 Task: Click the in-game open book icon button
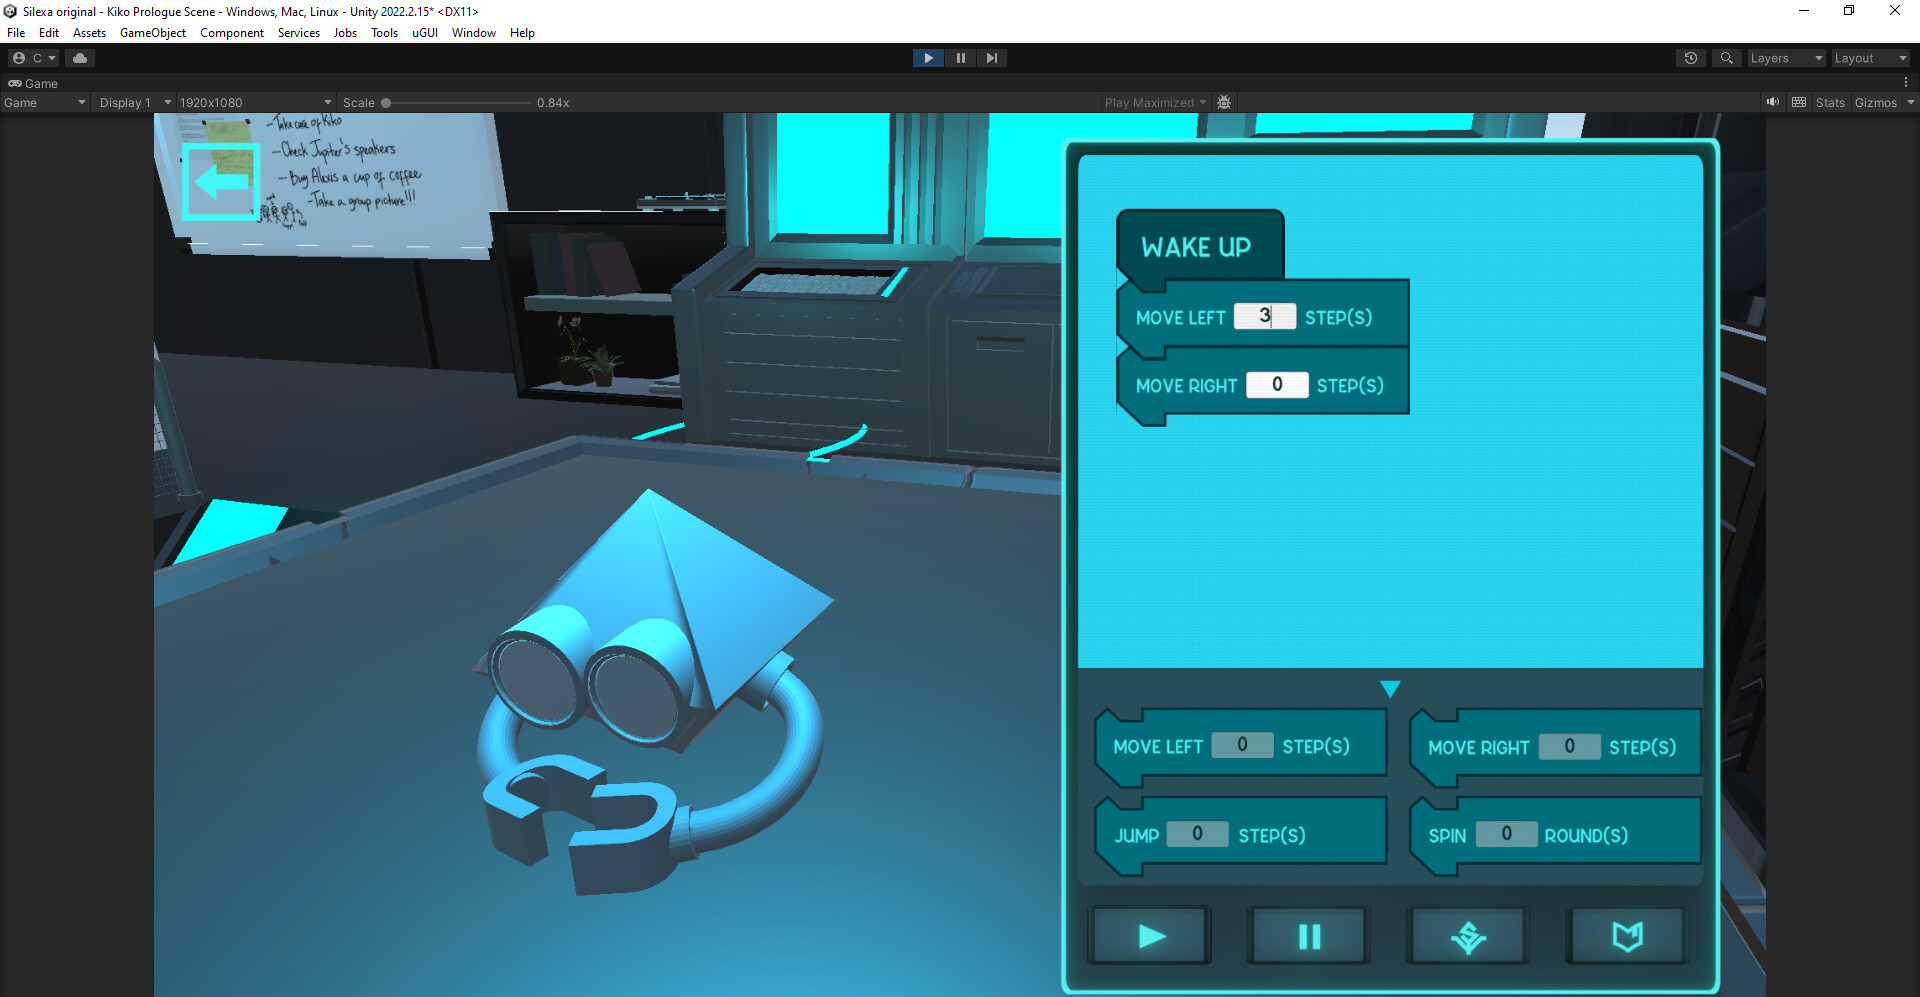pos(1627,936)
